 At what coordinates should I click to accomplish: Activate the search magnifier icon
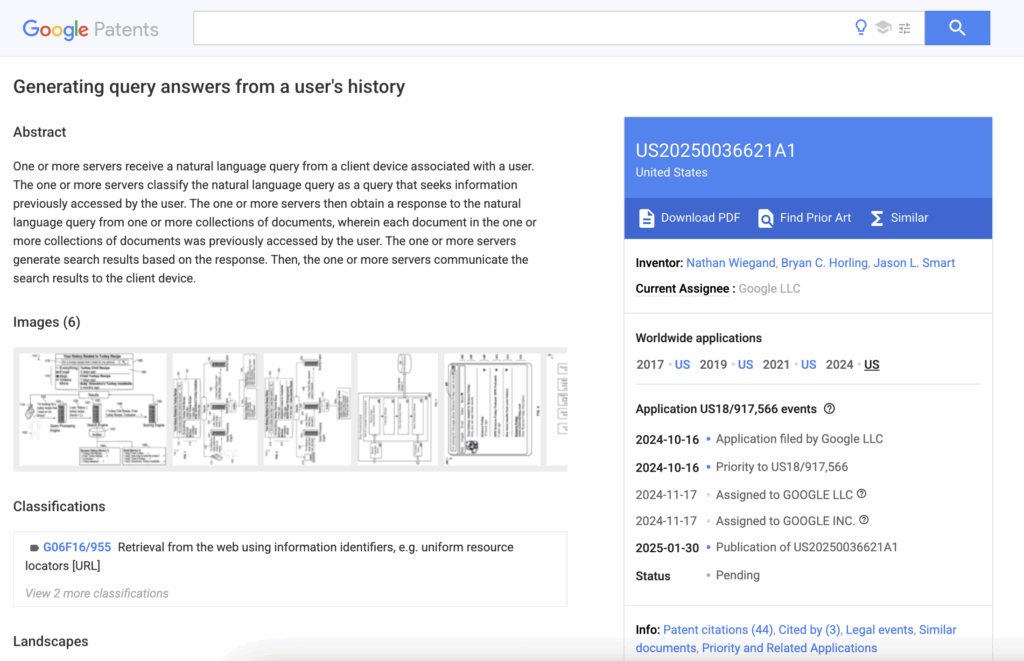(x=956, y=27)
